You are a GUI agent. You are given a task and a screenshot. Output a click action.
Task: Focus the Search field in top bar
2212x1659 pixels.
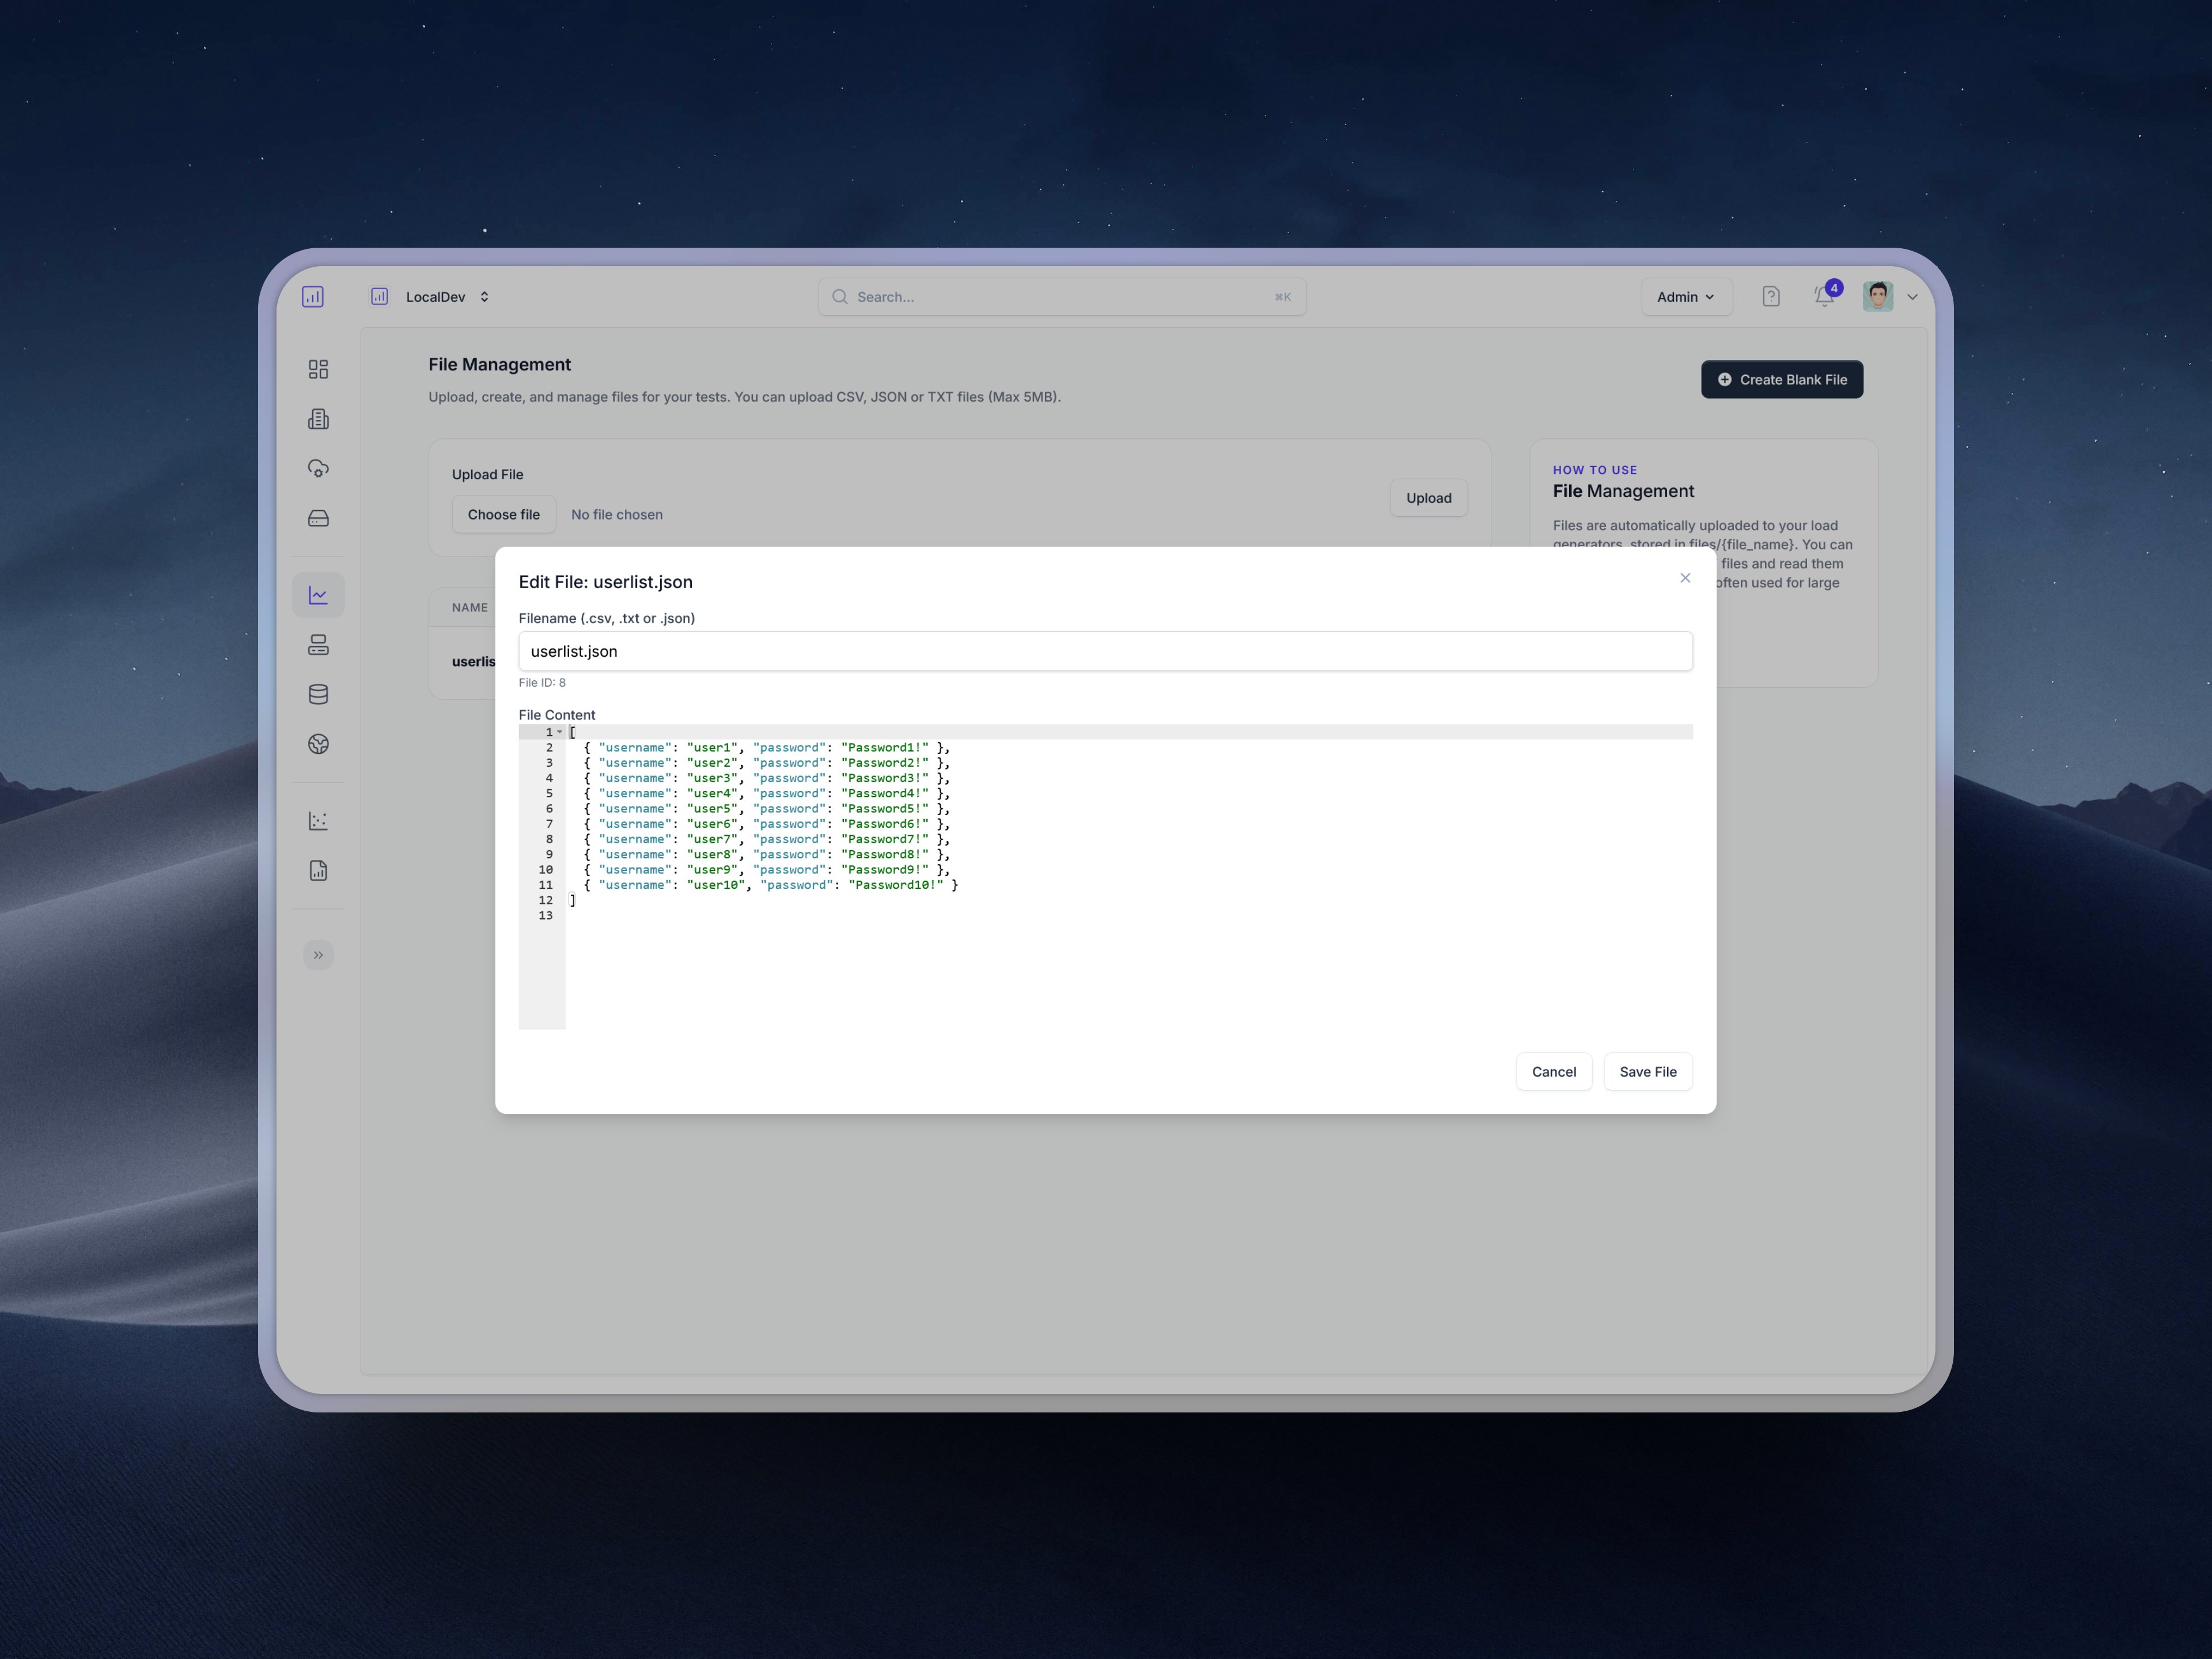1062,297
